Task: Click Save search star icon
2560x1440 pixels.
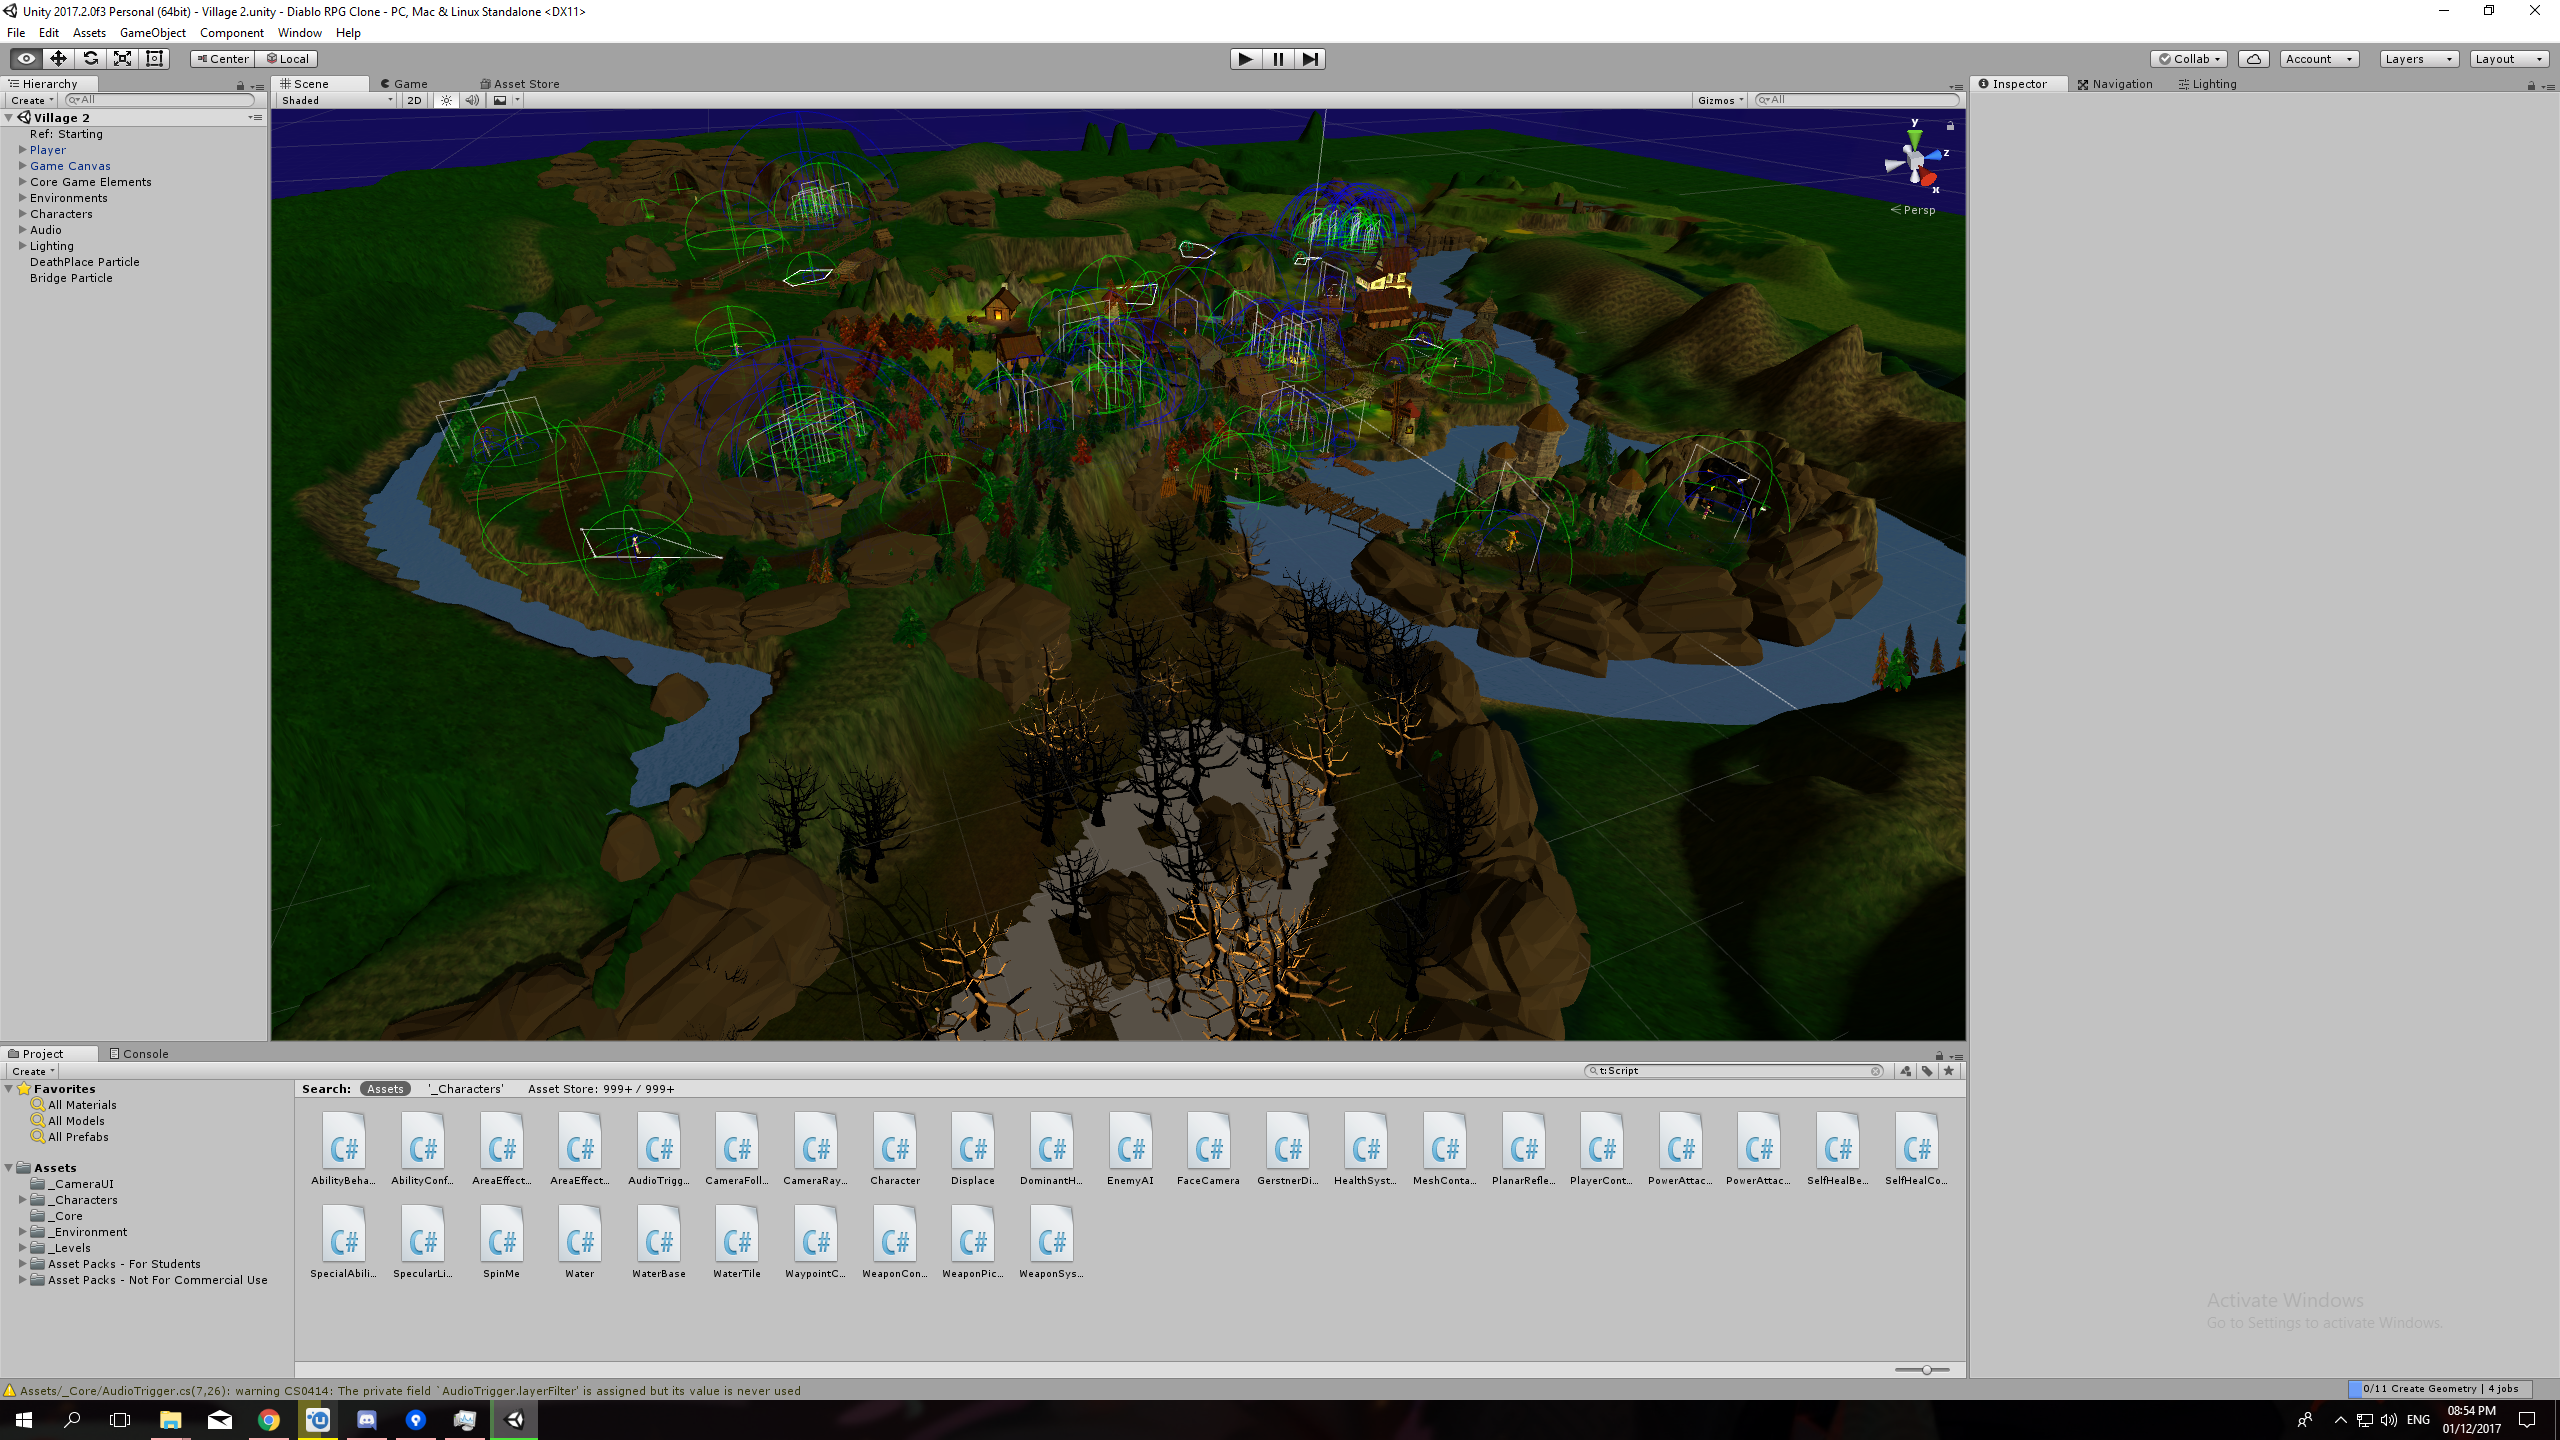Action: point(1949,1071)
